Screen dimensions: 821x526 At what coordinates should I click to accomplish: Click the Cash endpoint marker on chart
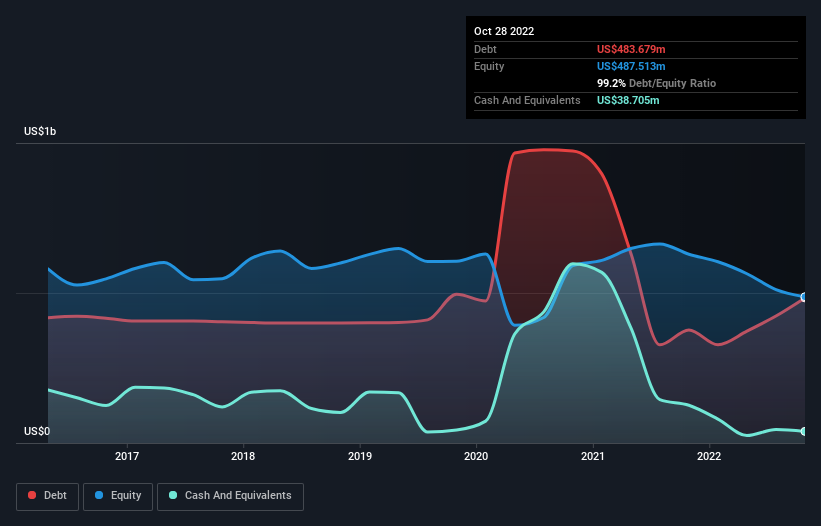pos(804,431)
